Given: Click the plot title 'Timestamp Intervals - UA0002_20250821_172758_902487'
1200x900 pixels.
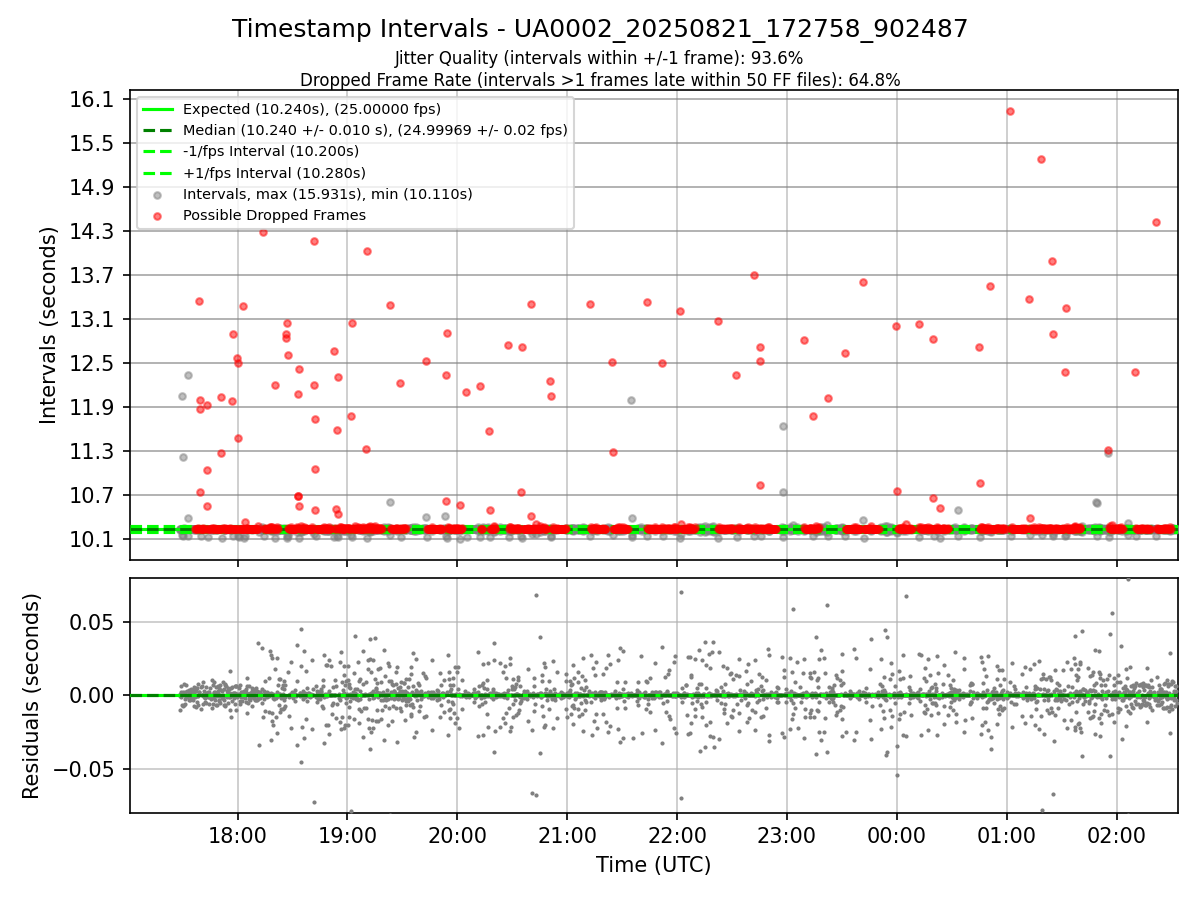Looking at the screenshot, I should click(x=600, y=29).
